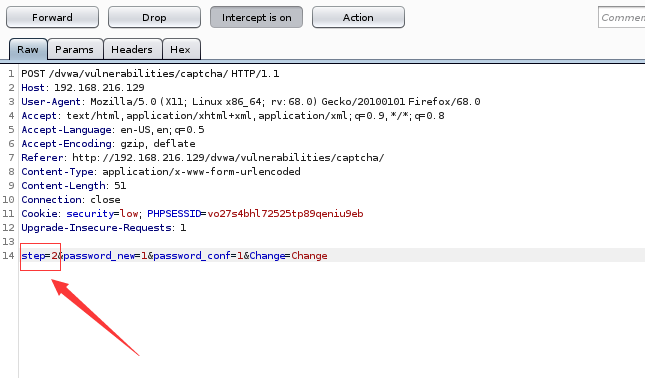Click the Host header line
The height and width of the screenshot is (378, 645).
point(83,88)
